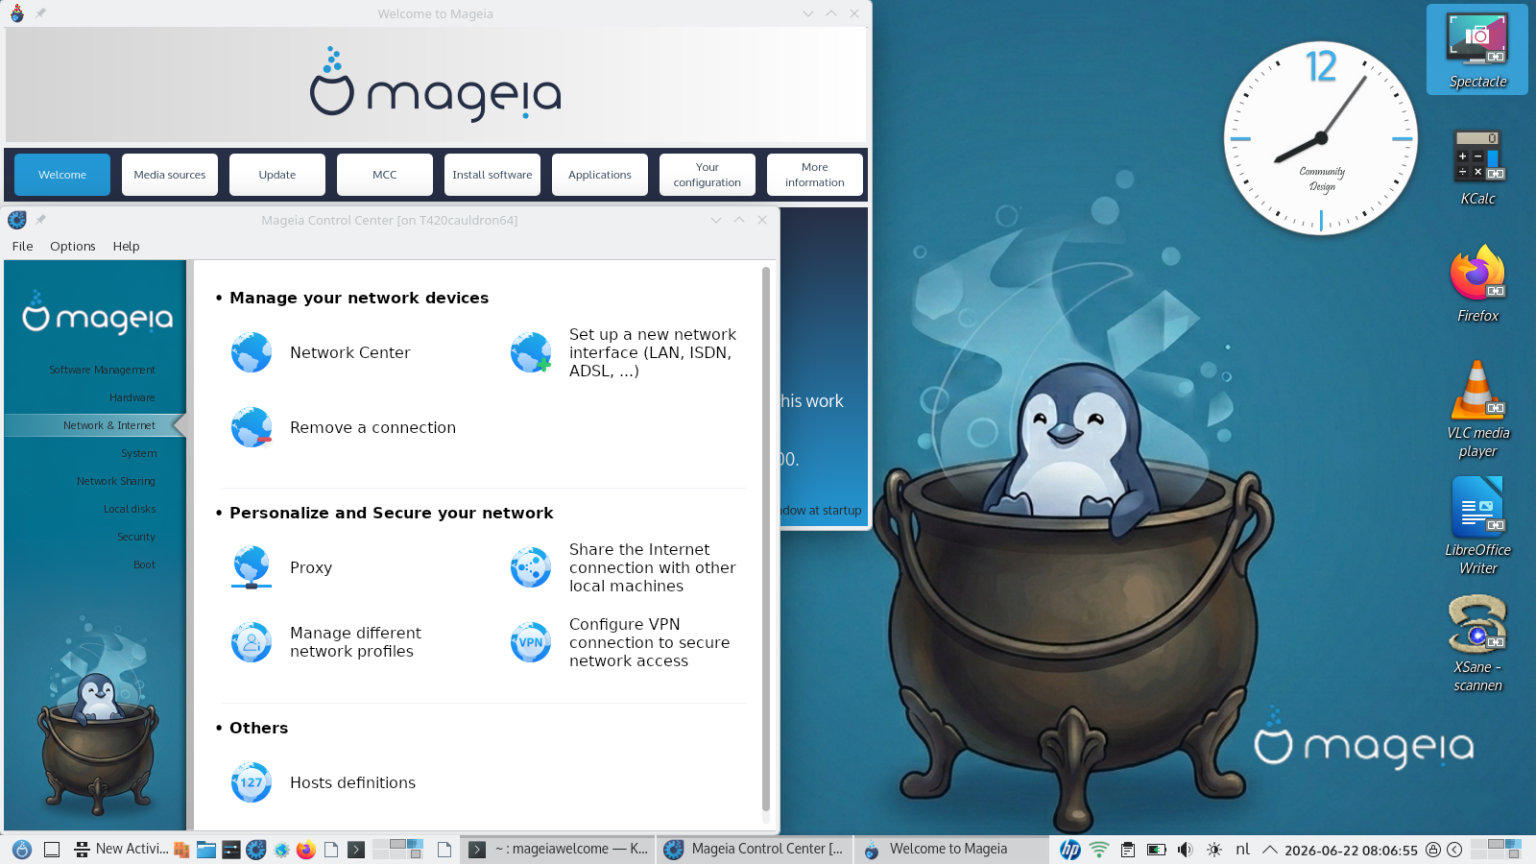Launch Firefox from the desktop

(1477, 284)
